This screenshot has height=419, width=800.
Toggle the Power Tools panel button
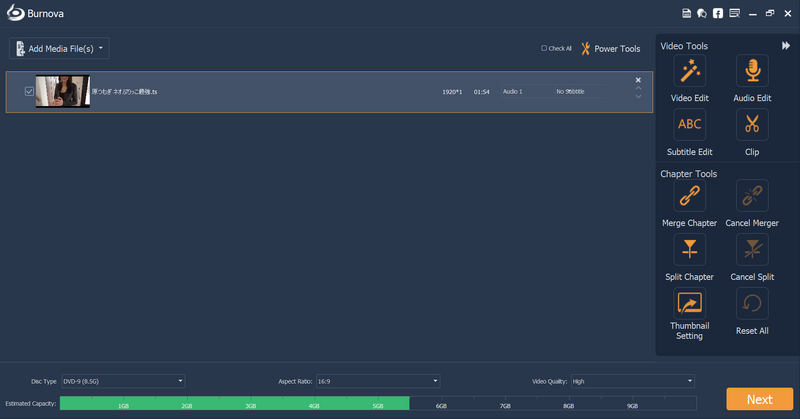610,48
